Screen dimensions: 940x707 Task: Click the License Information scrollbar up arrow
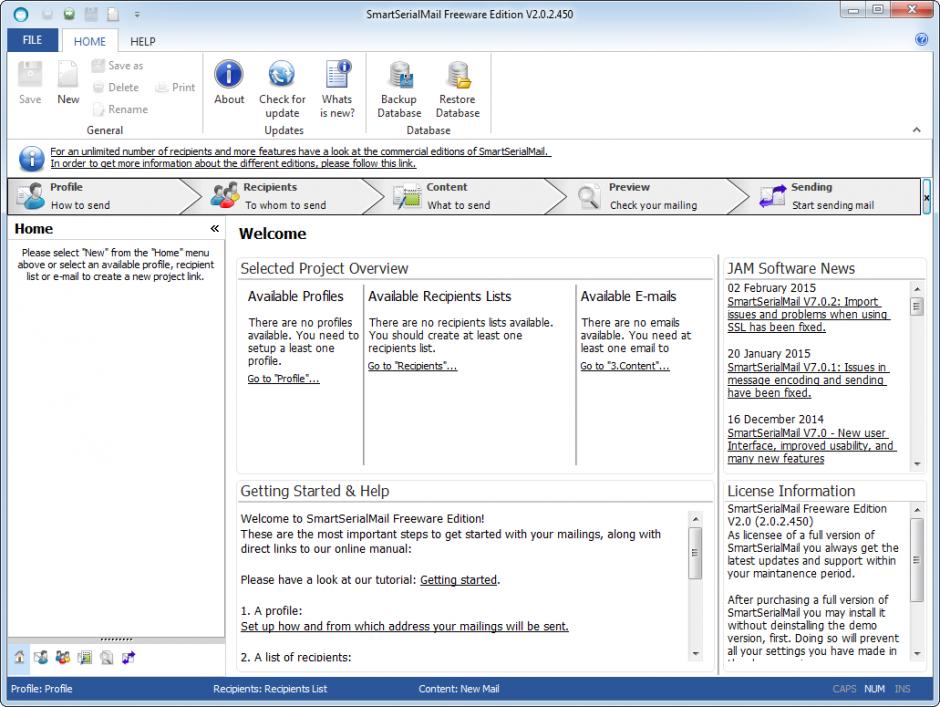pyautogui.click(x=917, y=510)
